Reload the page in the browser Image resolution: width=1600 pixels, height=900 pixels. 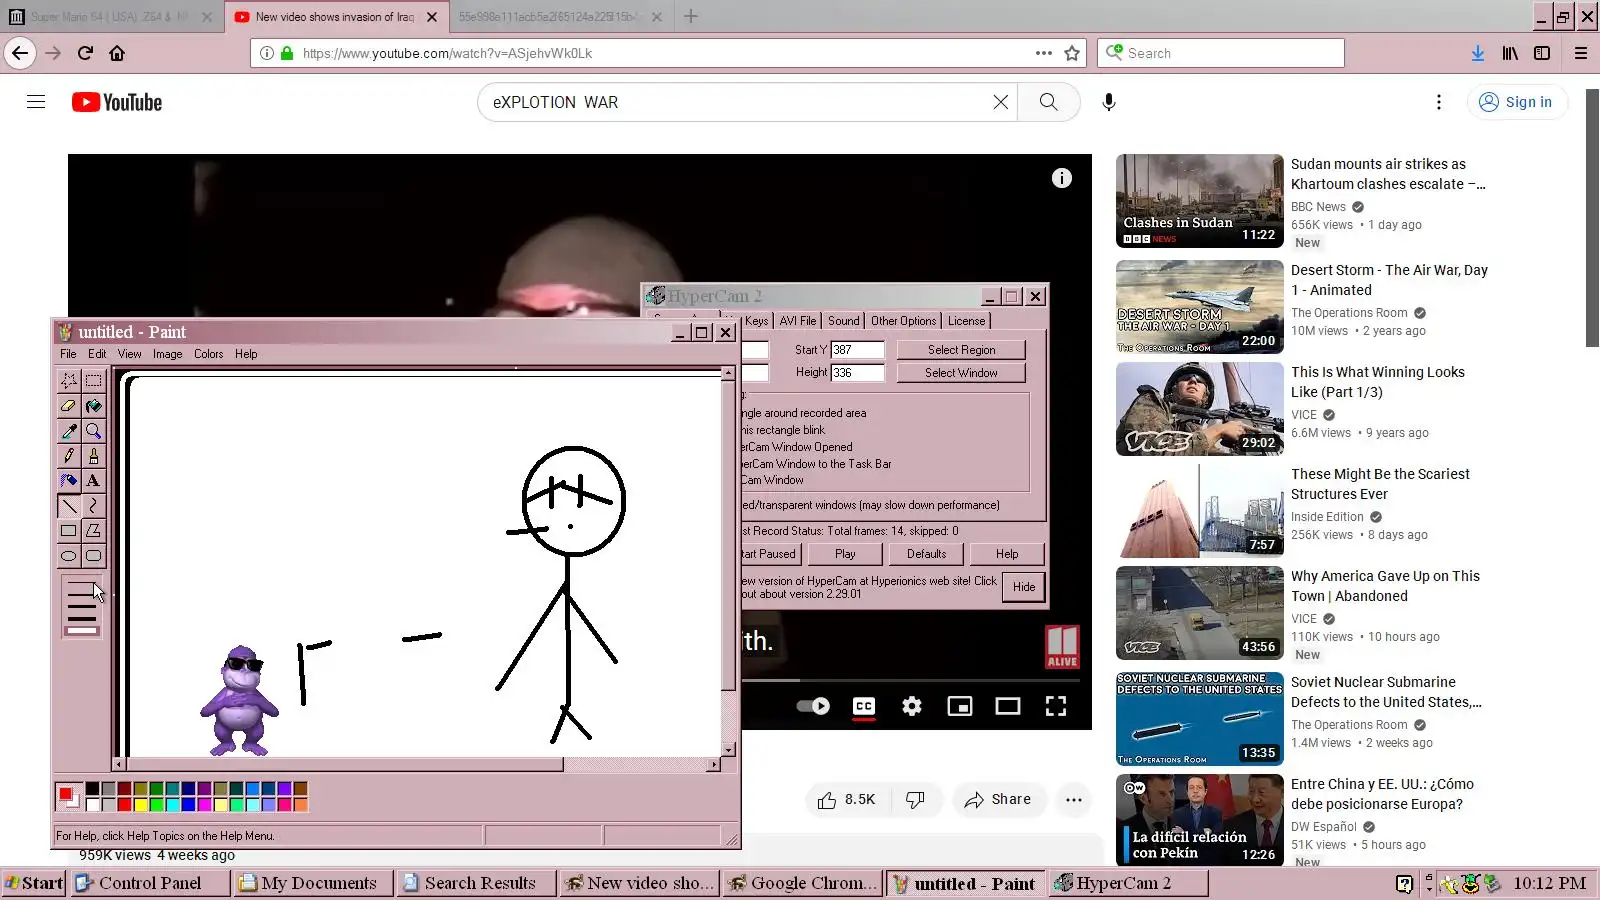coord(85,53)
